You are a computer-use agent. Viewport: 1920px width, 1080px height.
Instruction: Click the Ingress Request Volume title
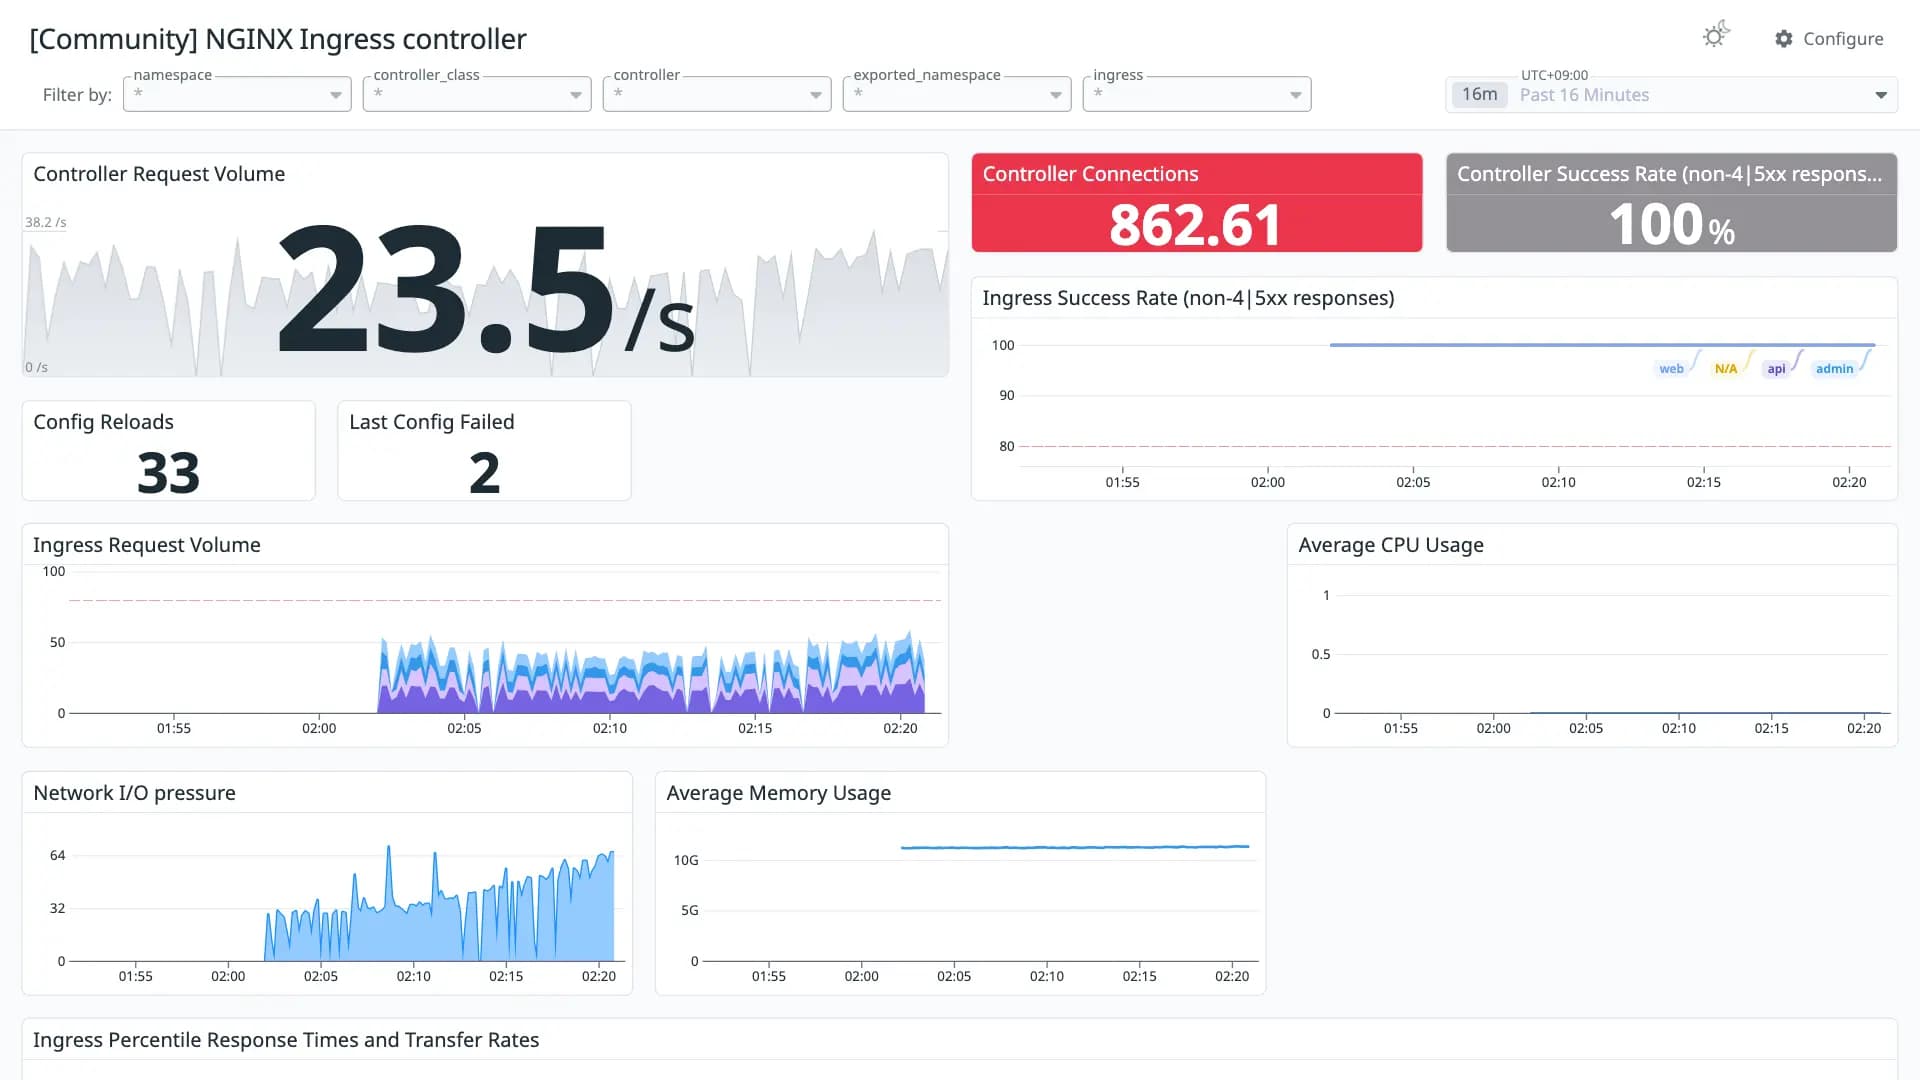147,545
